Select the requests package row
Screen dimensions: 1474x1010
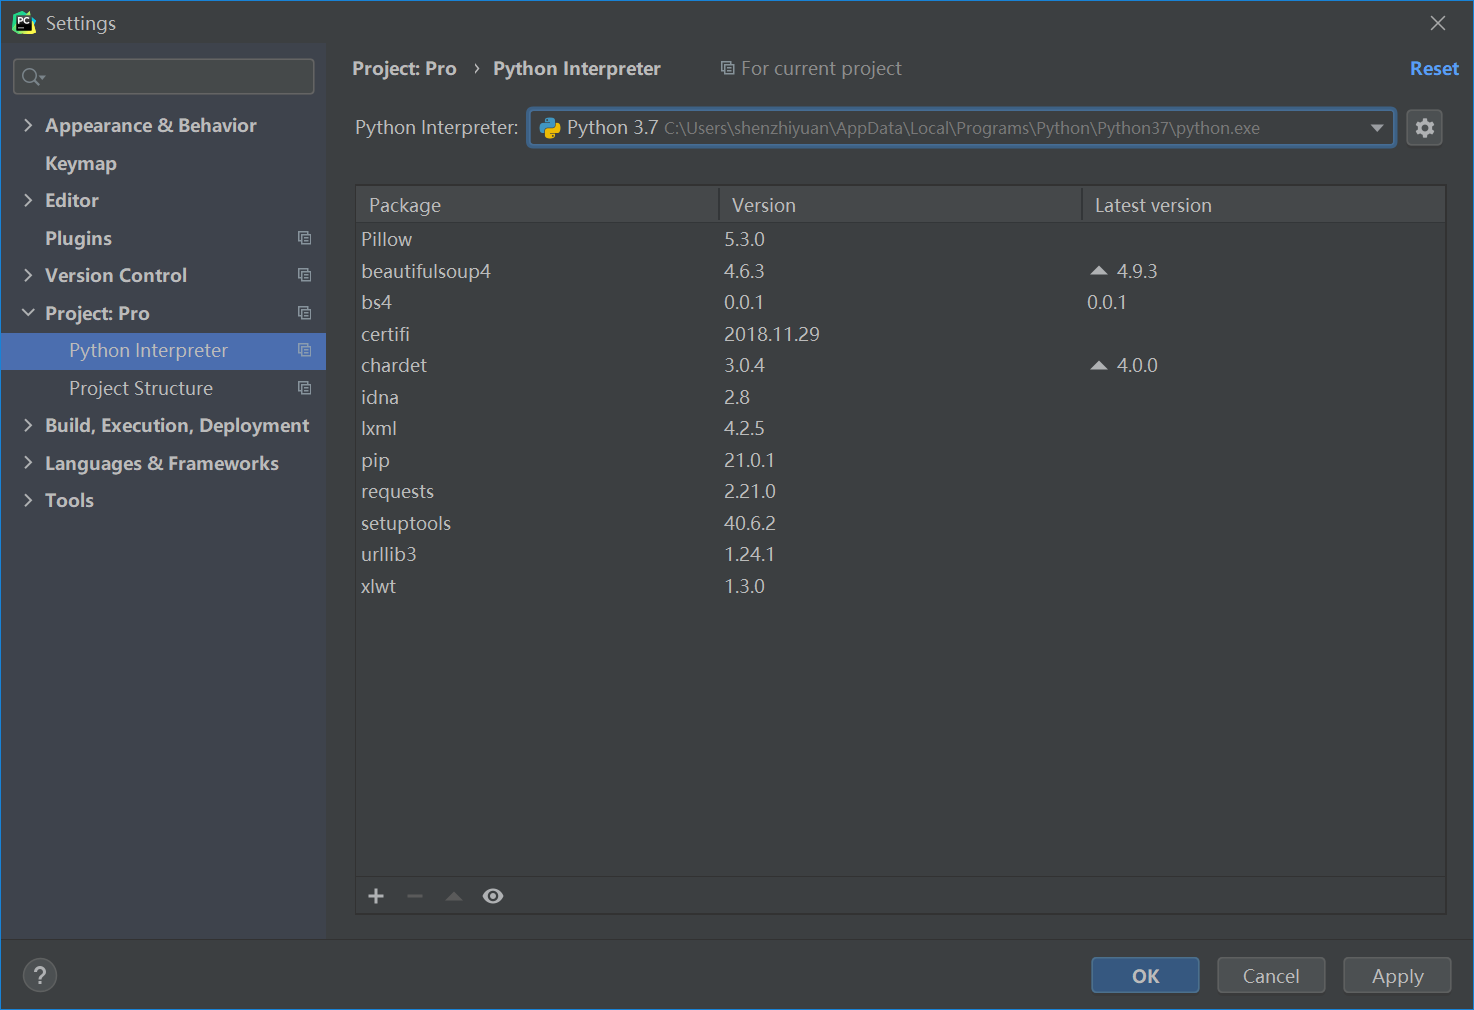point(900,491)
